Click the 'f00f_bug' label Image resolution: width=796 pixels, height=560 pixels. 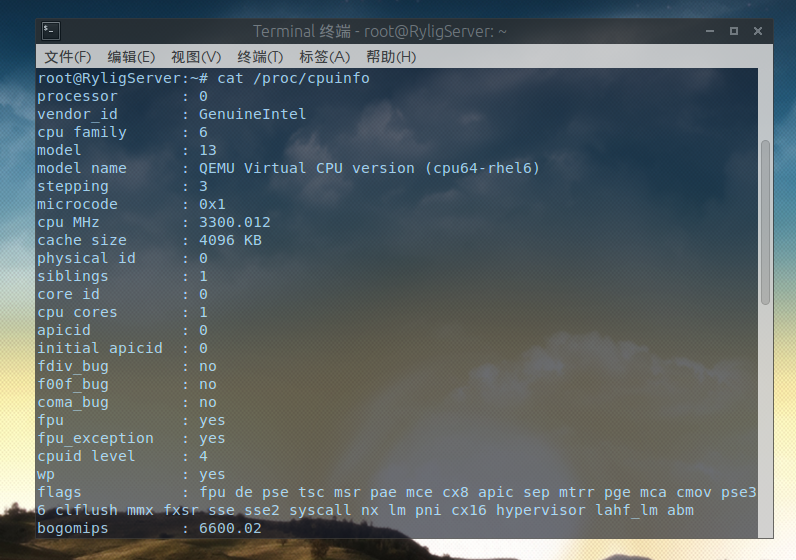(x=73, y=384)
